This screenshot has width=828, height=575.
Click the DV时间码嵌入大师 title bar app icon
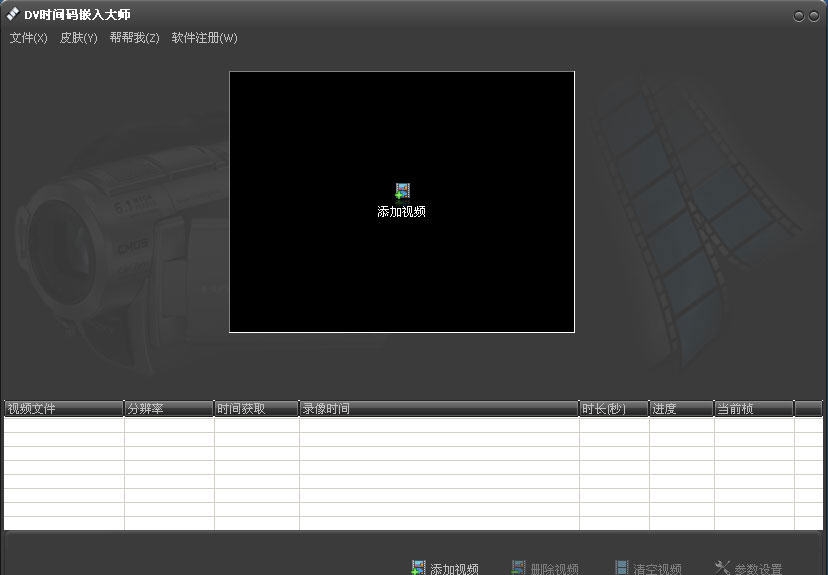point(13,14)
